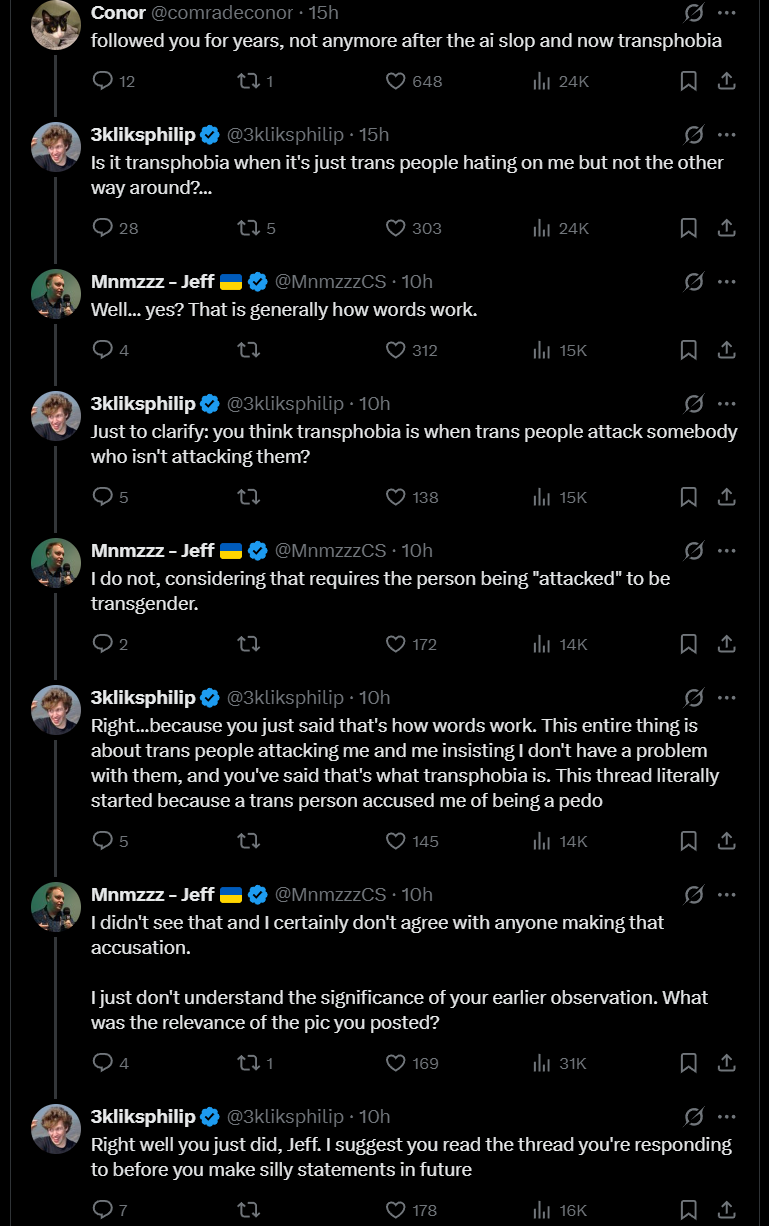Open the 15h timestamp on 3kliksphilip's tweet
Viewport: 769px width, 1226px height.
coord(374,135)
